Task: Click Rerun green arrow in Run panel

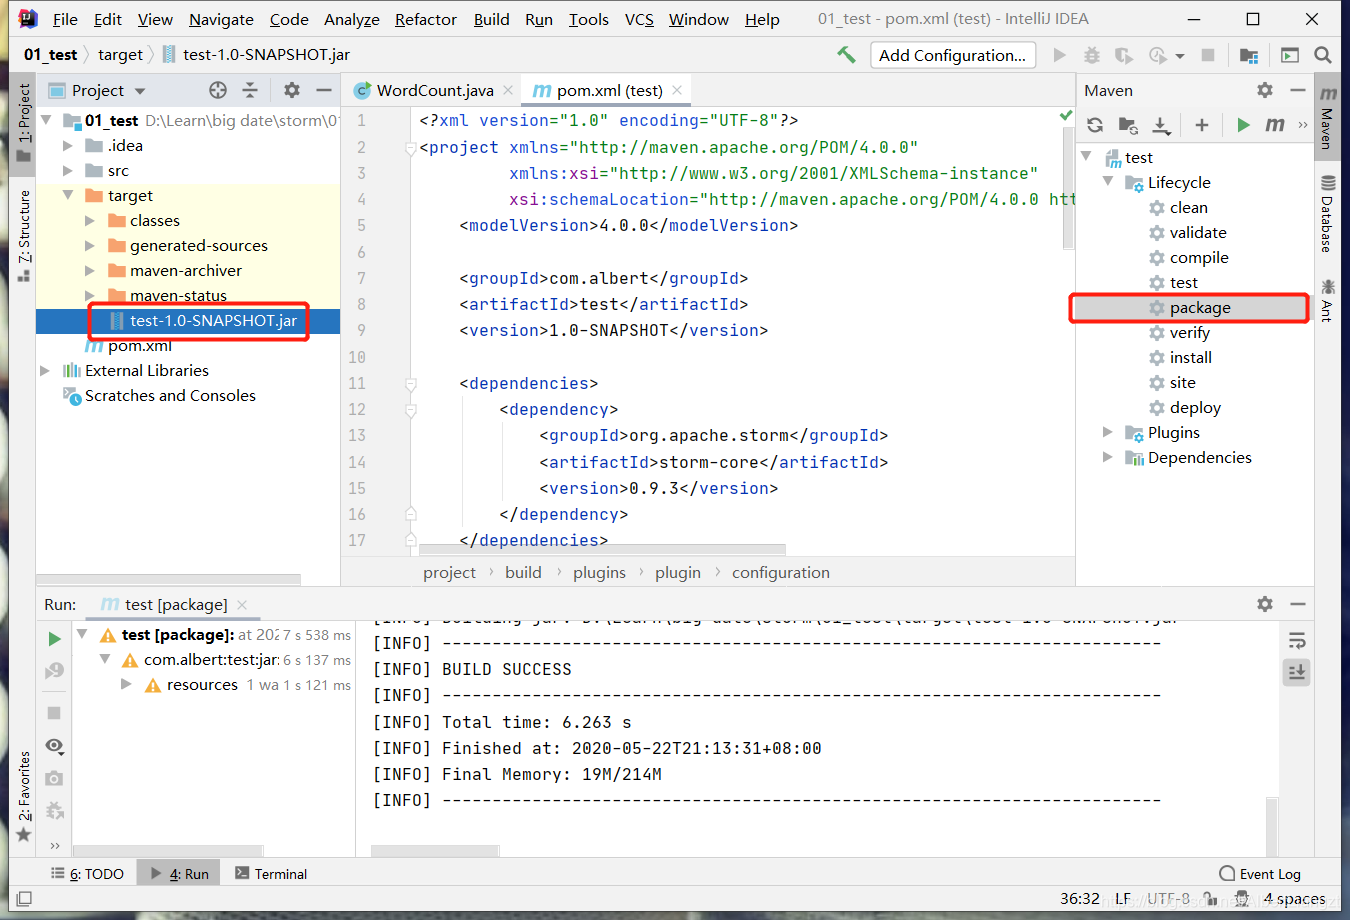Action: pyautogui.click(x=54, y=638)
